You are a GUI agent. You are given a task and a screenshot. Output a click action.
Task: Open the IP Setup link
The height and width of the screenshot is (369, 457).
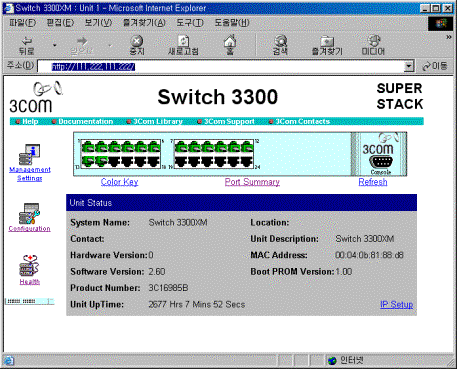[397, 304]
